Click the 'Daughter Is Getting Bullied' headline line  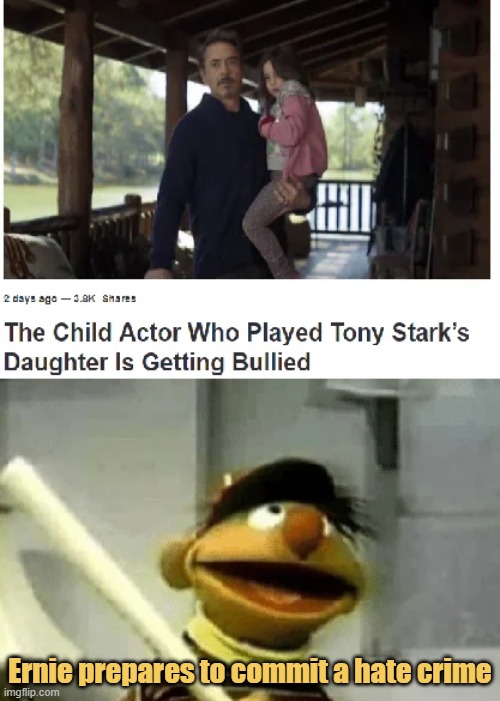pyautogui.click(x=157, y=362)
